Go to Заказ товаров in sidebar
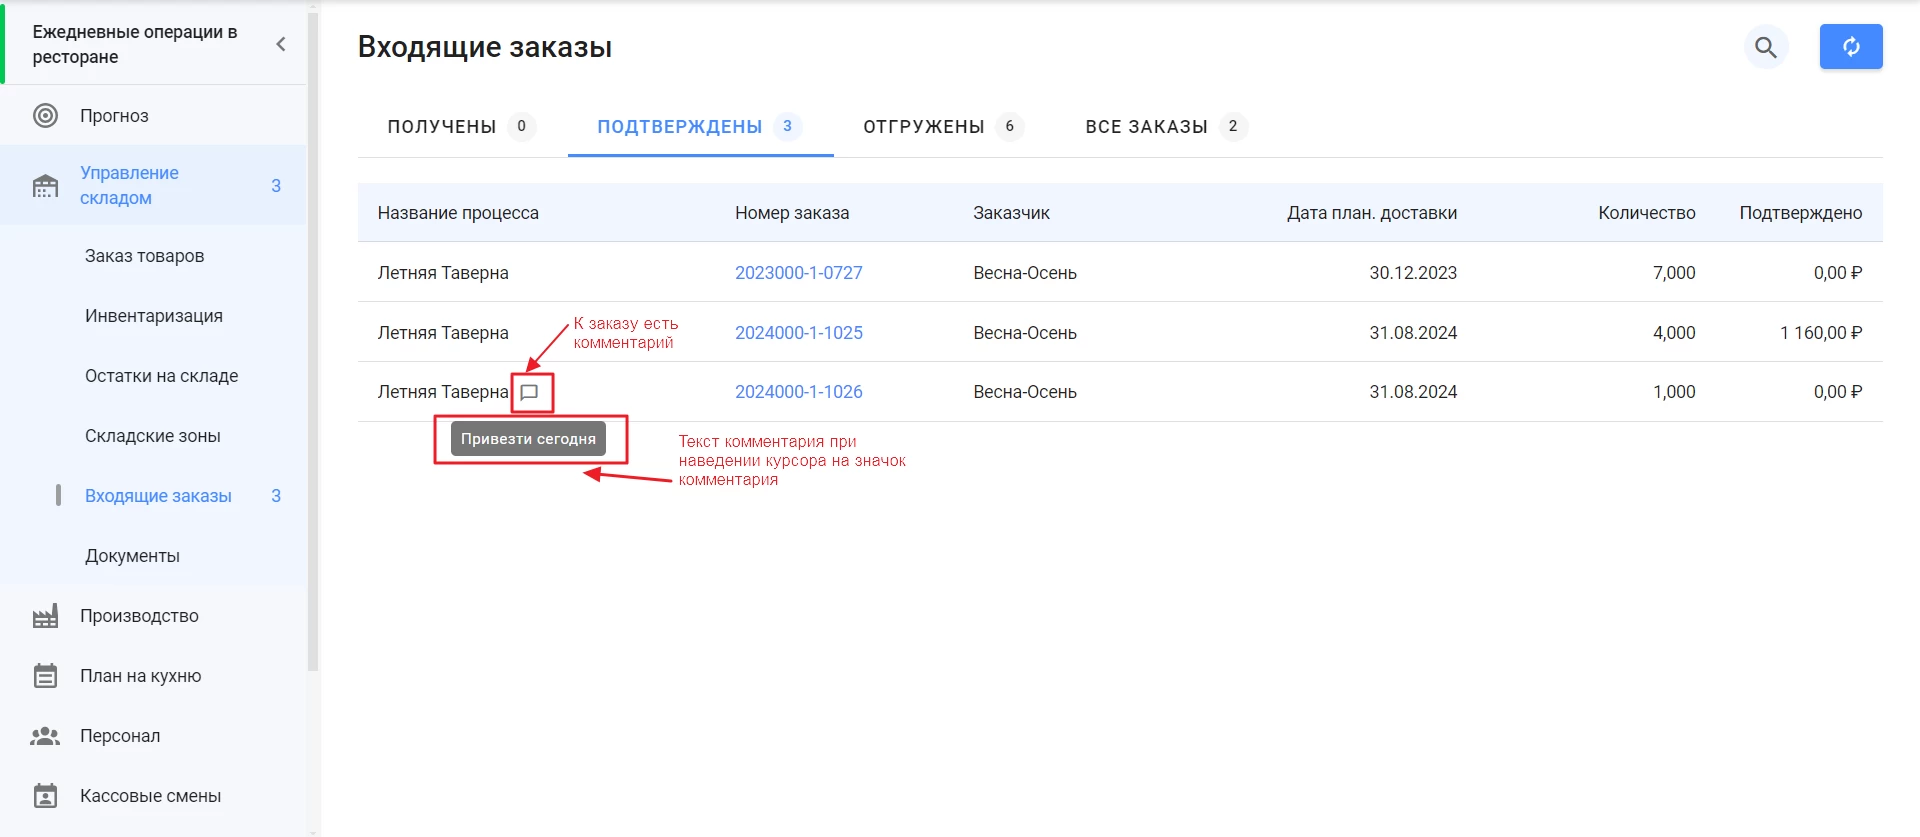The image size is (1920, 837). point(144,256)
